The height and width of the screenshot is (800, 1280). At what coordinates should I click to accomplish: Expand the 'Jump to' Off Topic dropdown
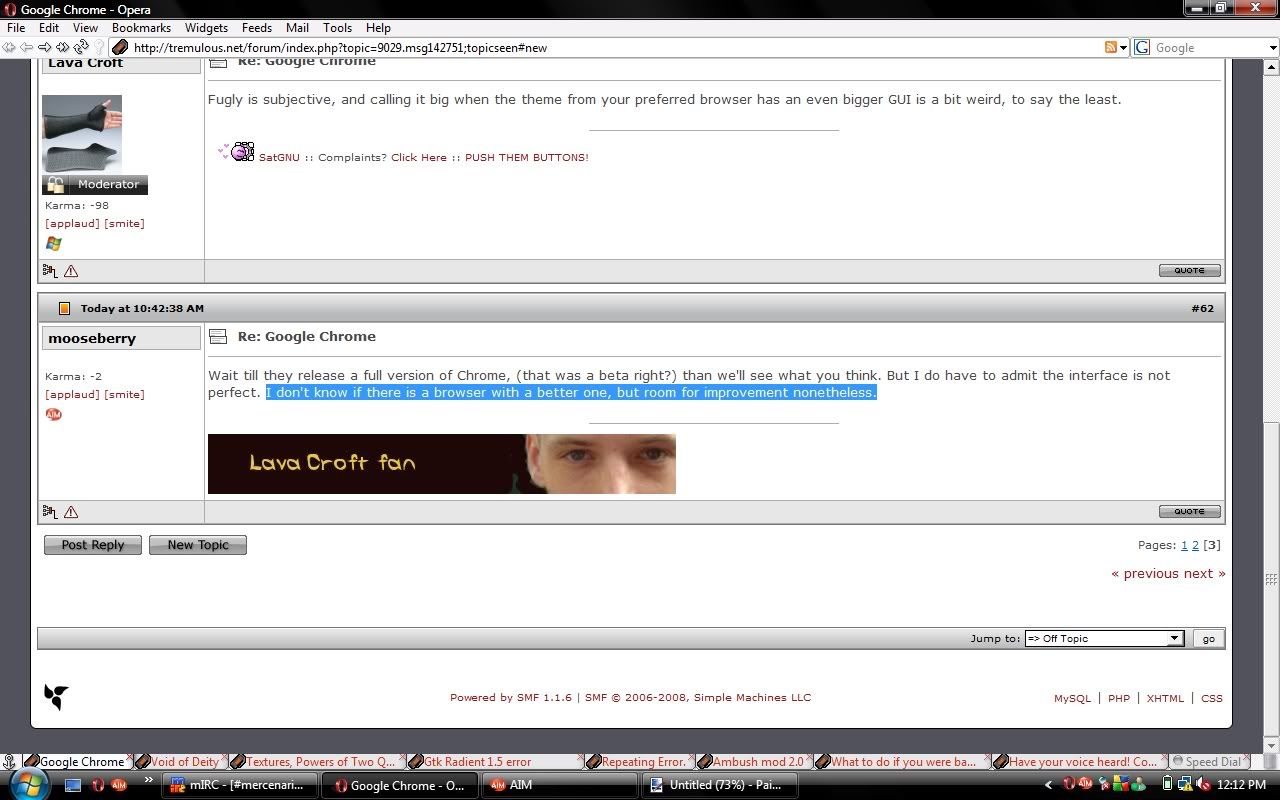(x=1105, y=638)
